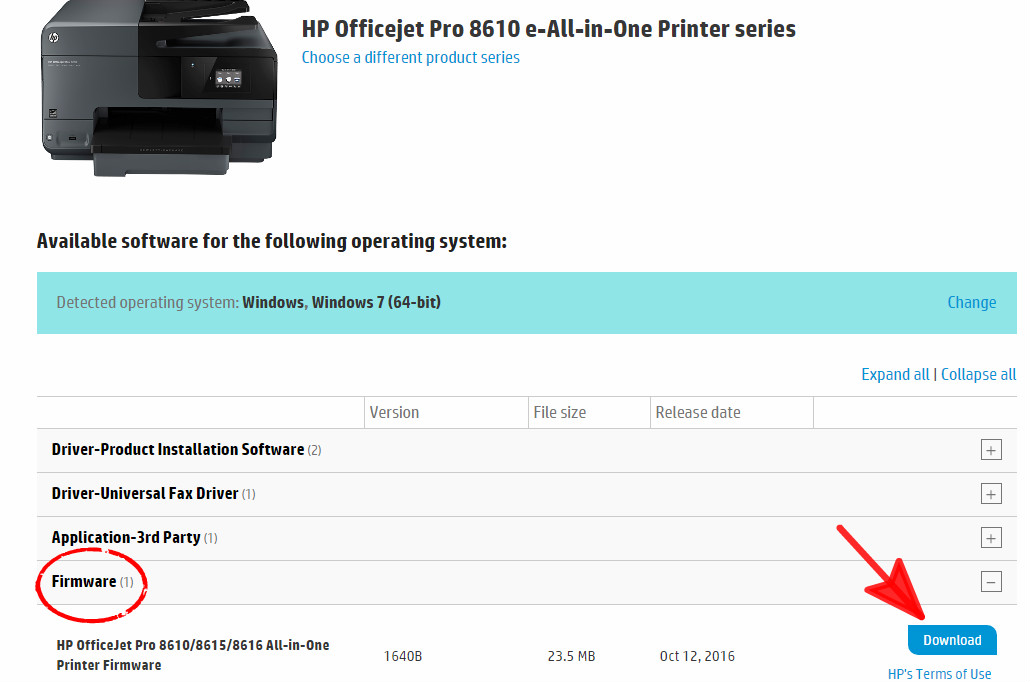Click the Firmware category title
The image size is (1030, 682).
83,581
